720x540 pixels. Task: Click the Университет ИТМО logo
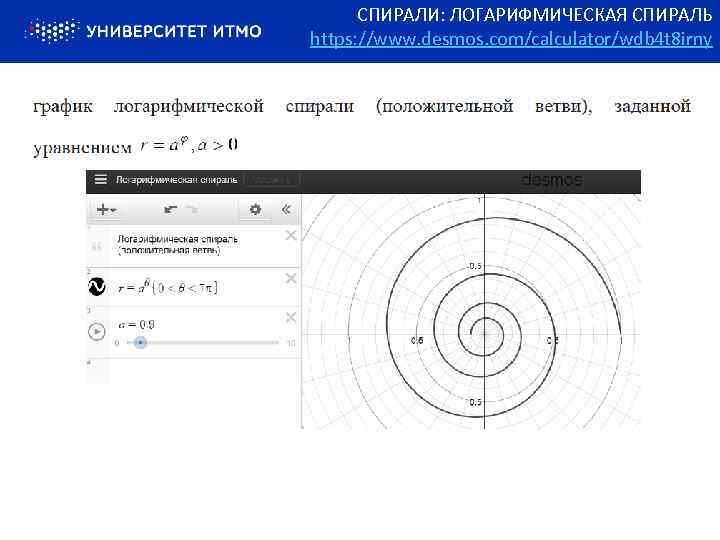(143, 31)
